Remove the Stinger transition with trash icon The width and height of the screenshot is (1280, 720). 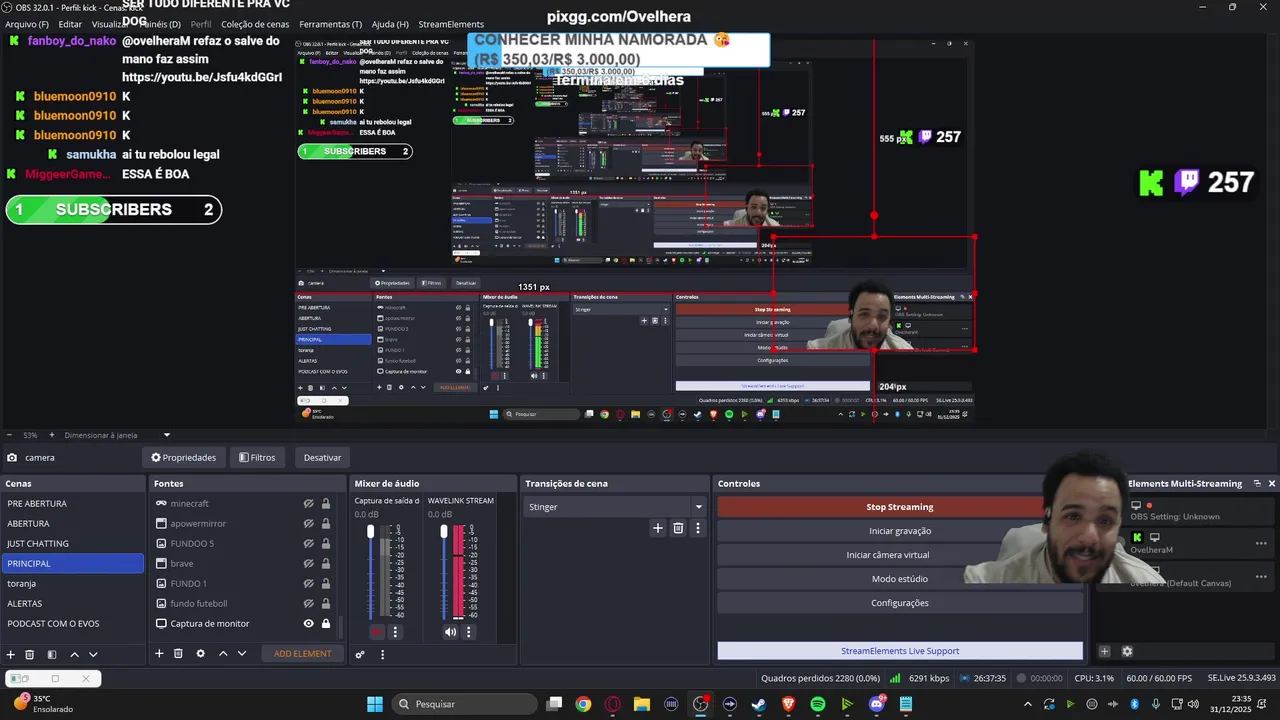[678, 528]
